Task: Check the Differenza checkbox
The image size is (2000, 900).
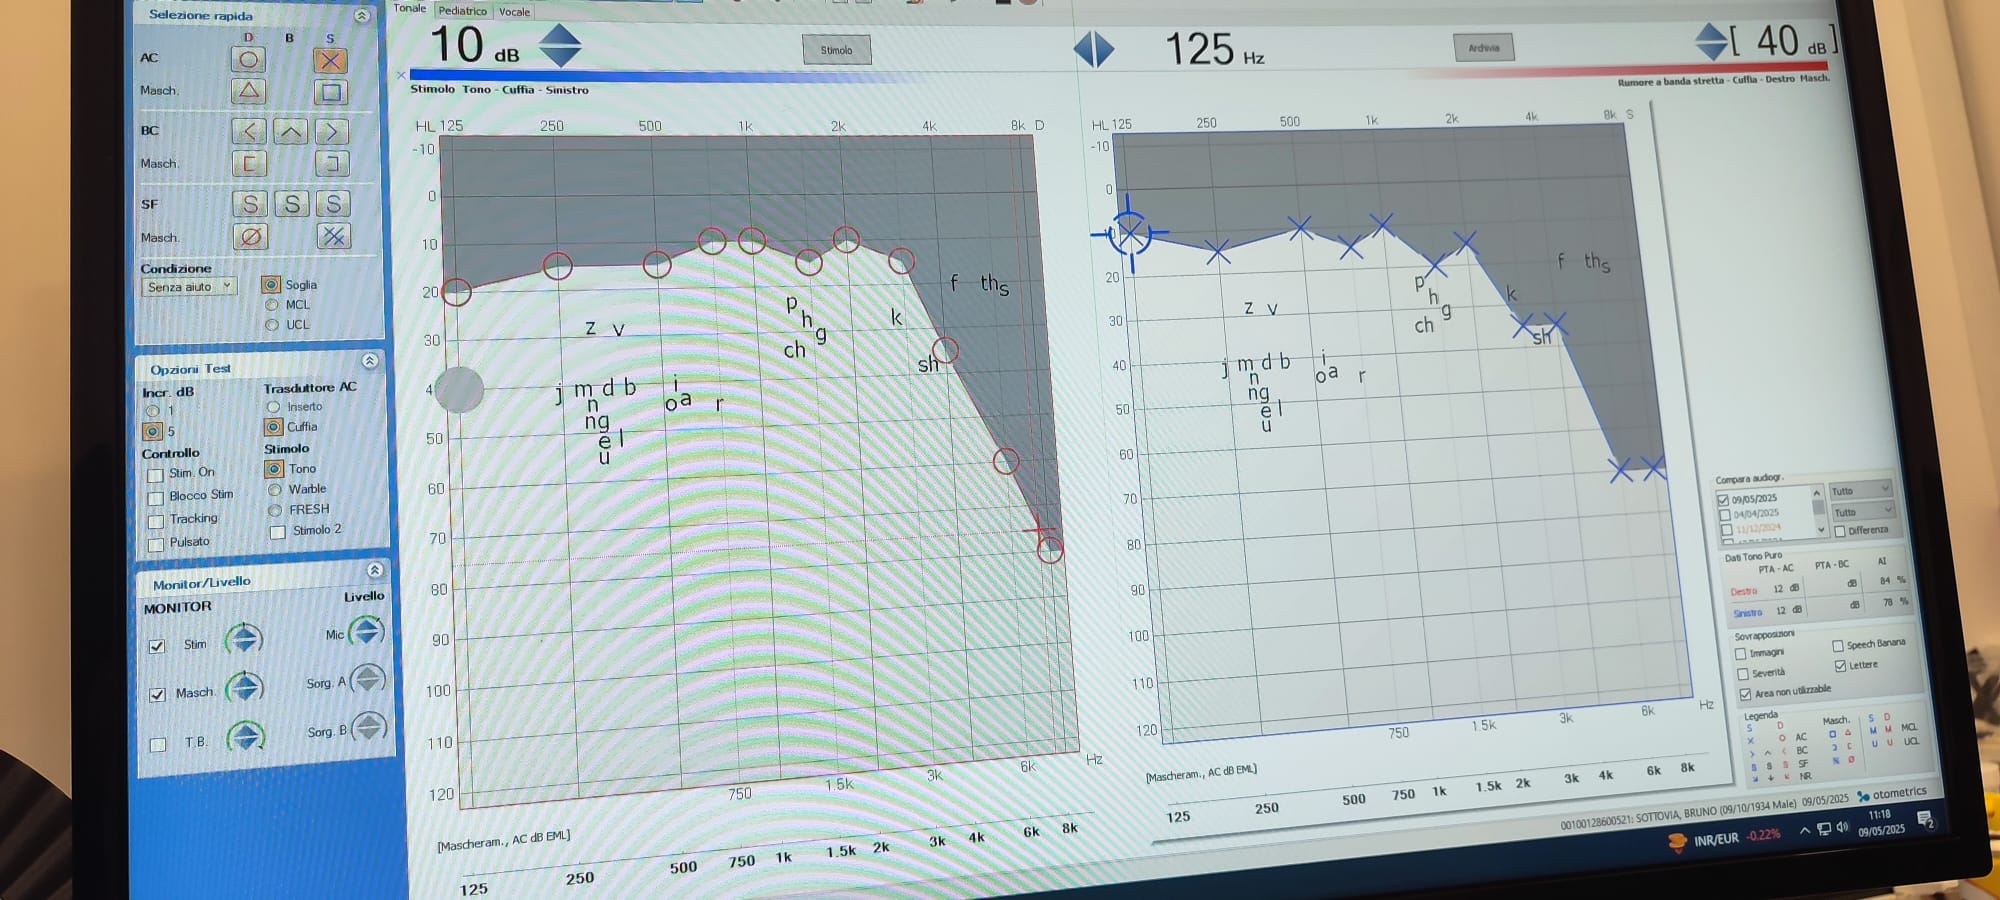Action: (1839, 531)
